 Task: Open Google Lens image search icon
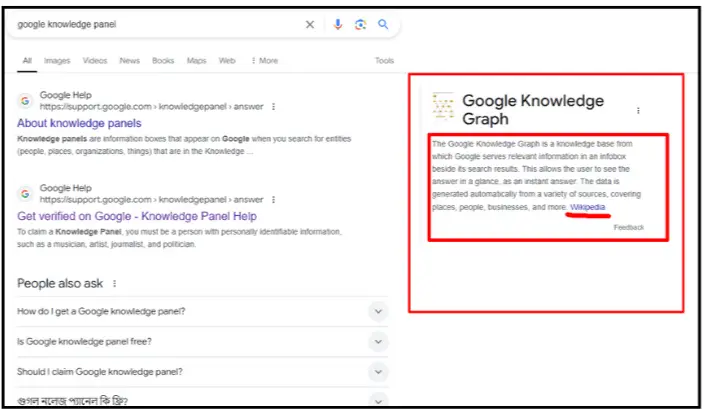point(360,24)
